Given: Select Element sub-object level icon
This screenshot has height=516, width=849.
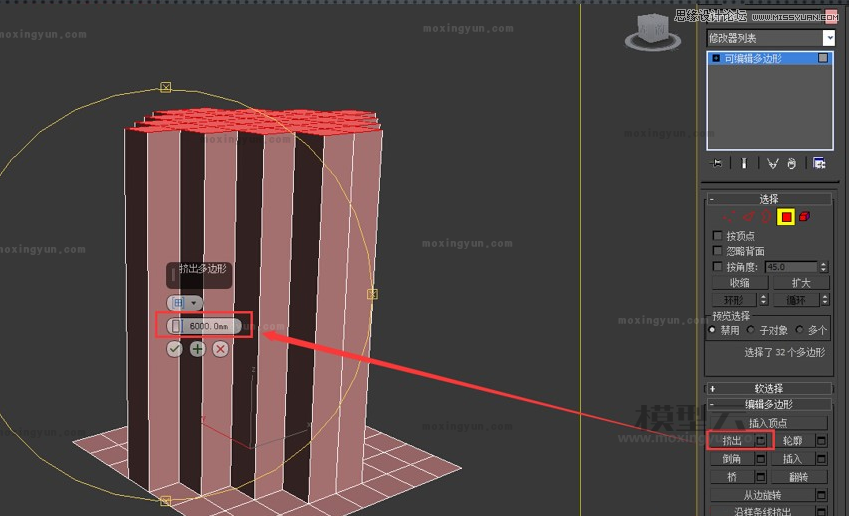Looking at the screenshot, I should pyautogui.click(x=804, y=217).
